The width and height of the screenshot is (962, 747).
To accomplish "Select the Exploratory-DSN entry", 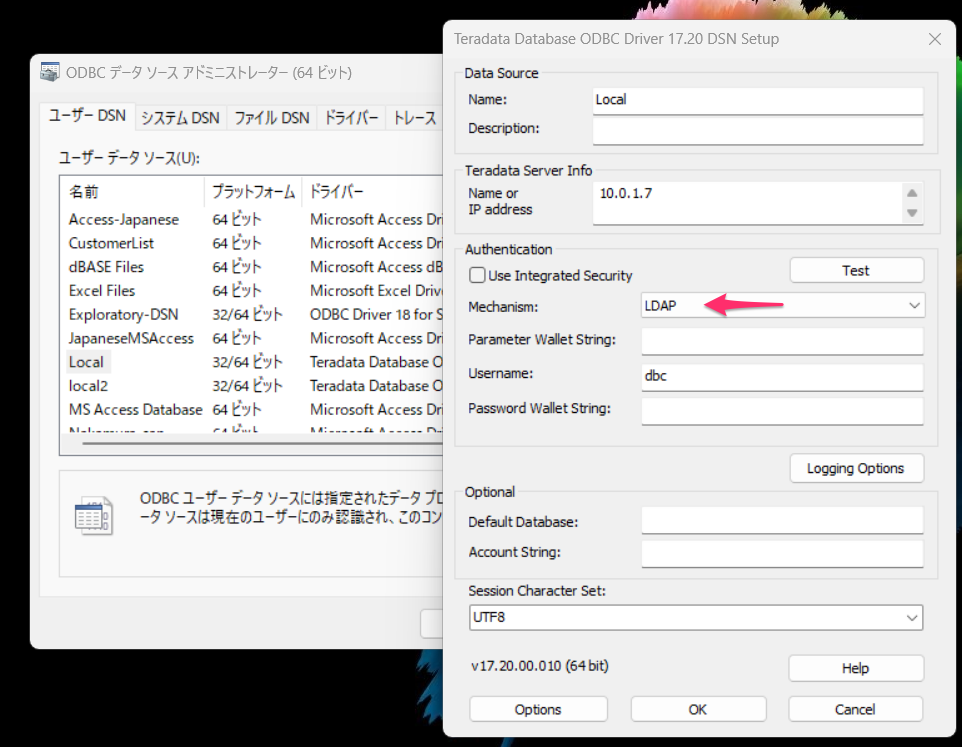I will click(x=254, y=315).
